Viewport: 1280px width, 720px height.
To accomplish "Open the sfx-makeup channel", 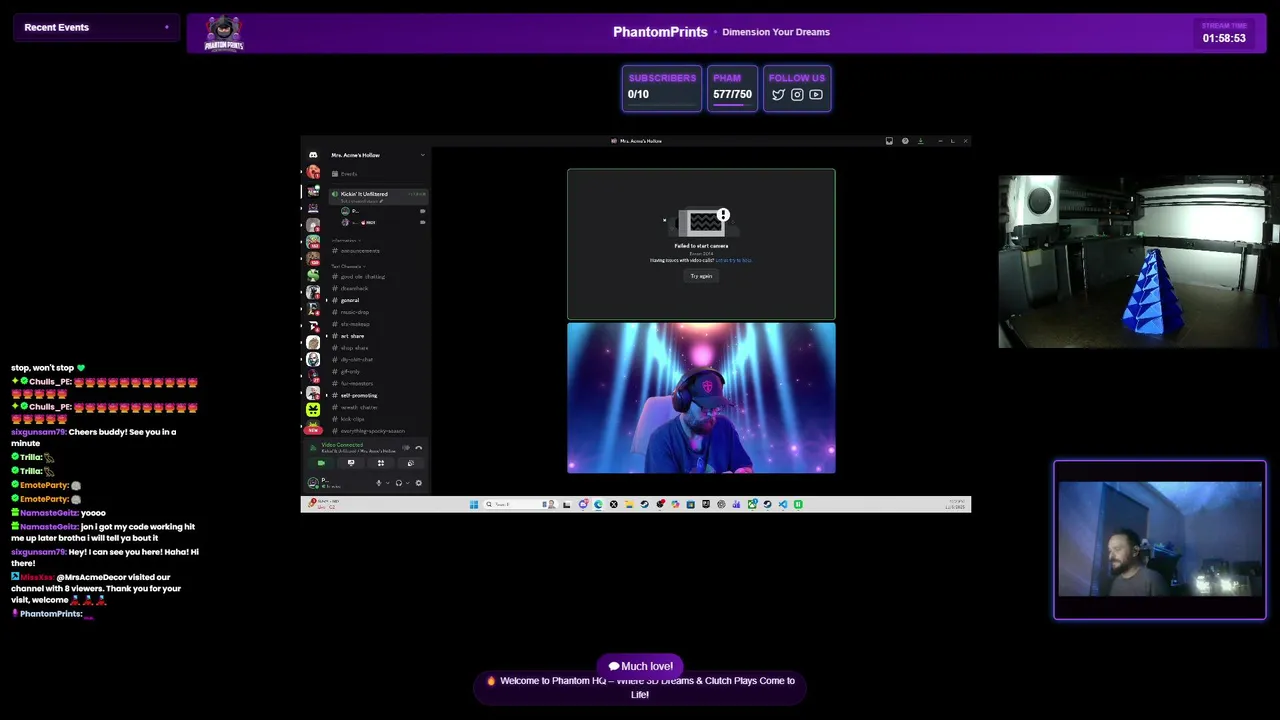I will [x=378, y=324].
